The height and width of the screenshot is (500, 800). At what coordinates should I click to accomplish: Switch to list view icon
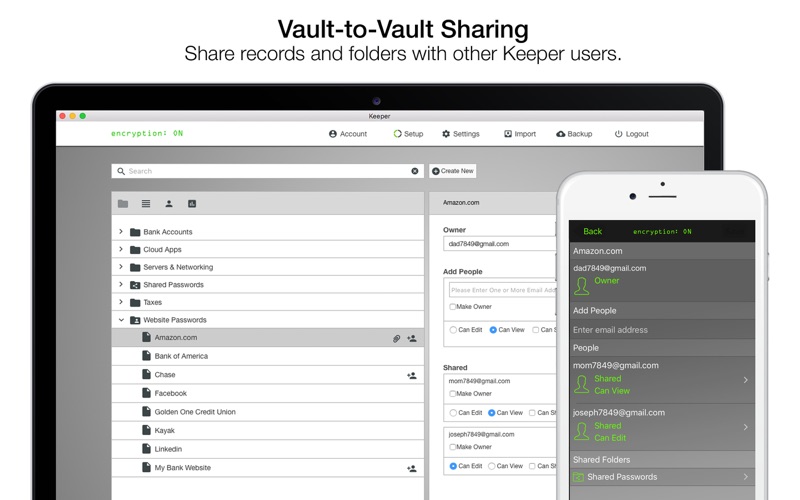click(146, 204)
